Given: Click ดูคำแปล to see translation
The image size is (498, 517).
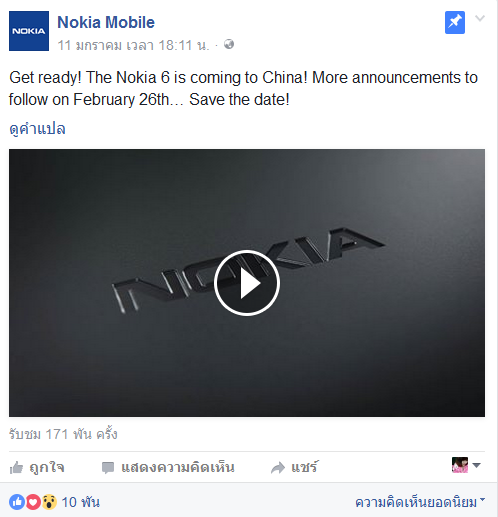Looking at the screenshot, I should (x=37, y=129).
